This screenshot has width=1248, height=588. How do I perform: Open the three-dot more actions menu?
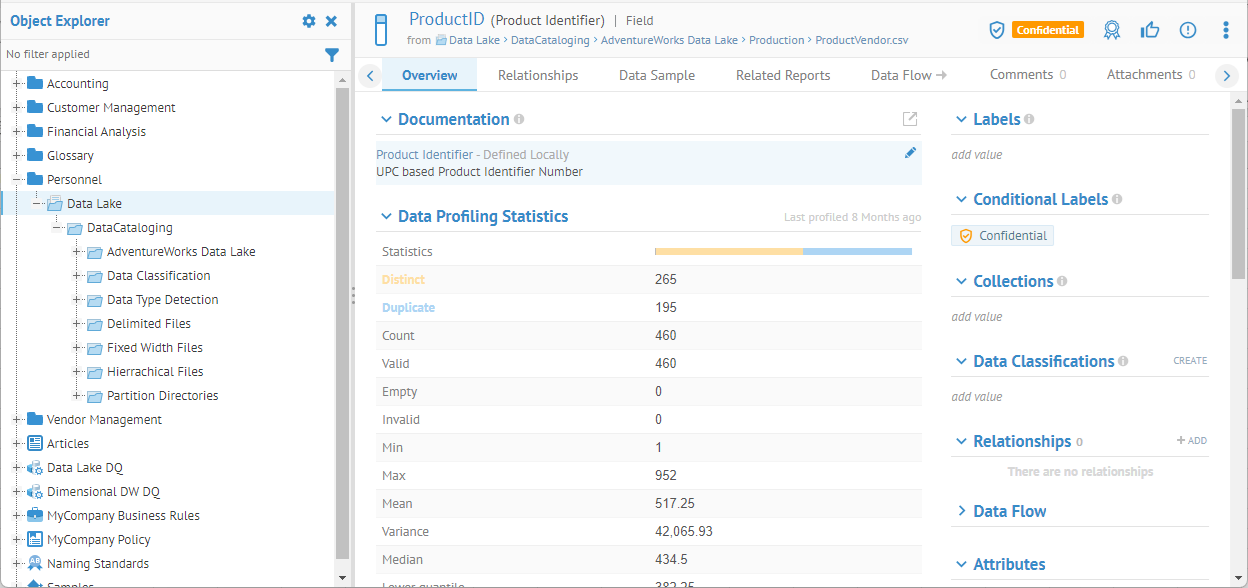point(1226,30)
